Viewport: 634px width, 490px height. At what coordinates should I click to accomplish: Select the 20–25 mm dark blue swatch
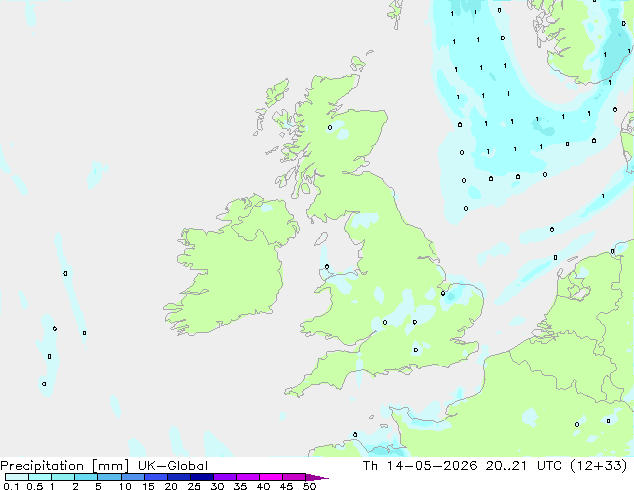(178, 477)
